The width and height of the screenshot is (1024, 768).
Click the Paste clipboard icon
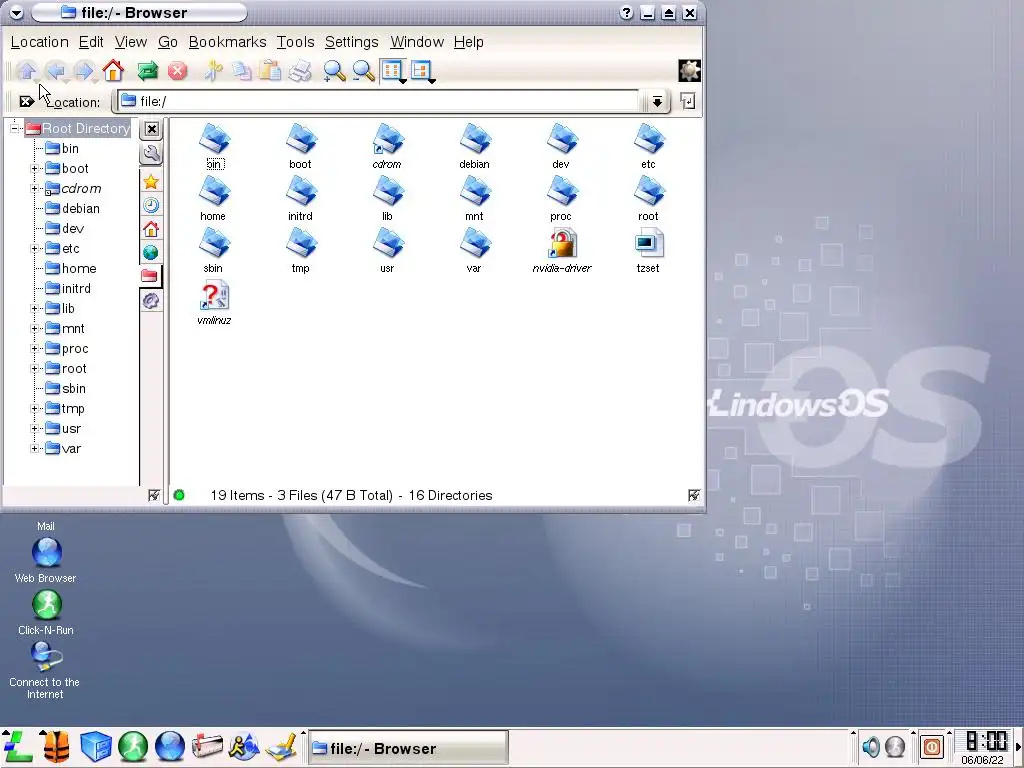[x=270, y=71]
